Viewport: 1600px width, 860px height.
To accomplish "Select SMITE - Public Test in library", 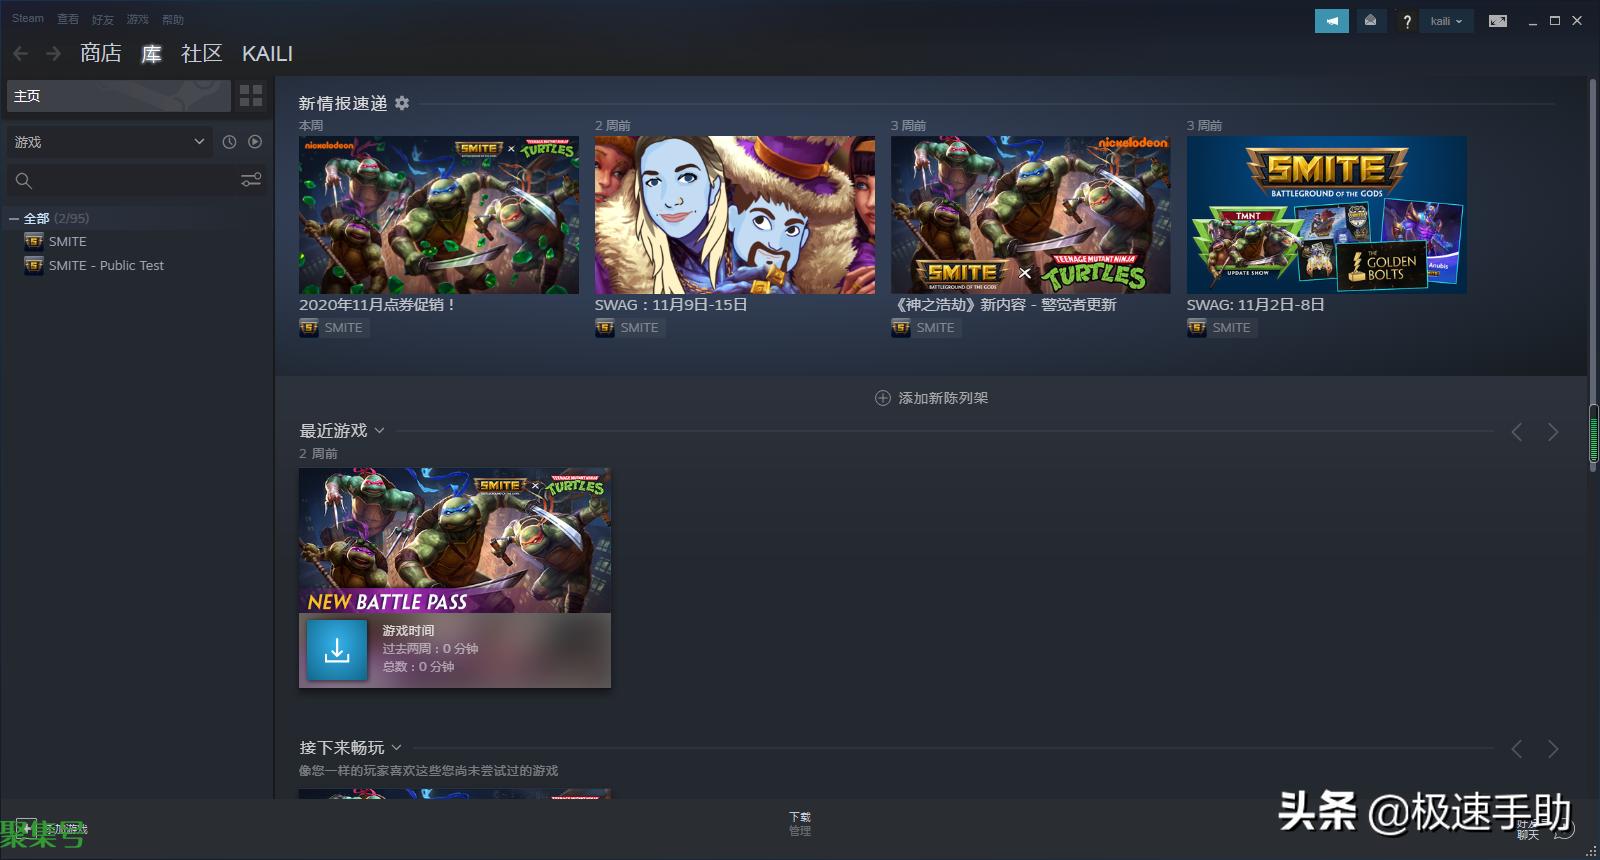I will point(106,265).
